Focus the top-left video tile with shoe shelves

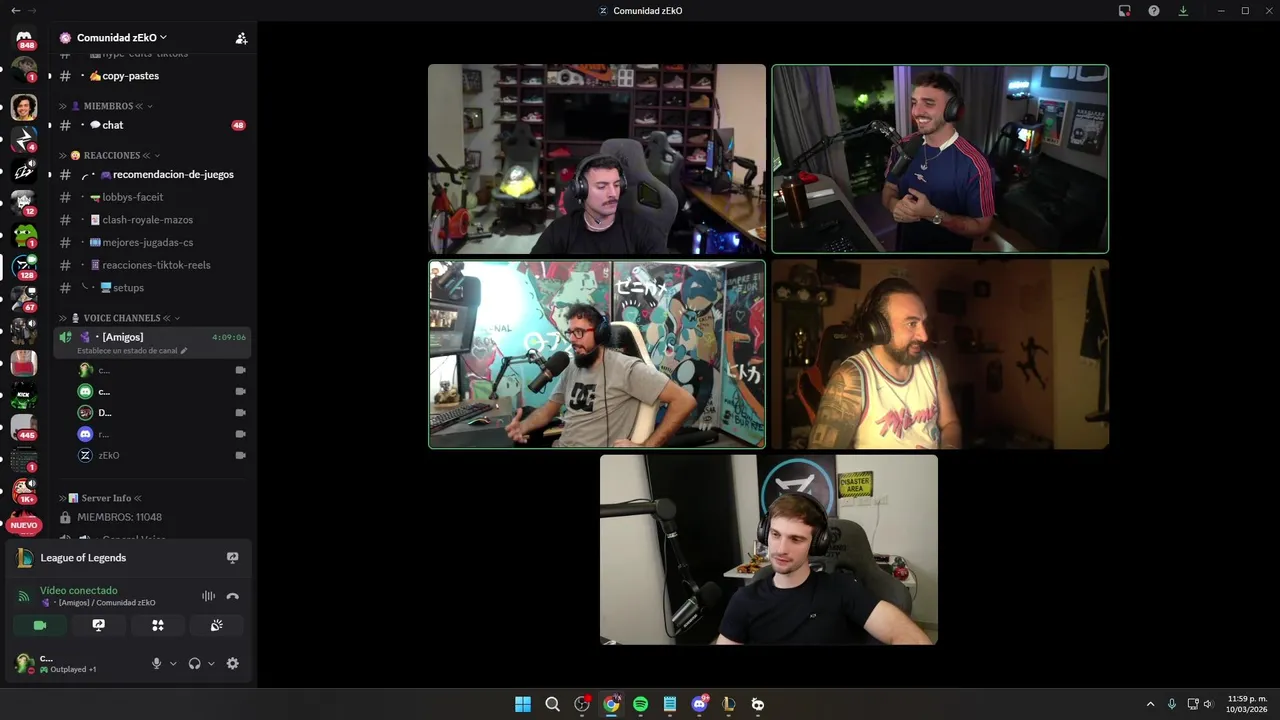point(597,159)
